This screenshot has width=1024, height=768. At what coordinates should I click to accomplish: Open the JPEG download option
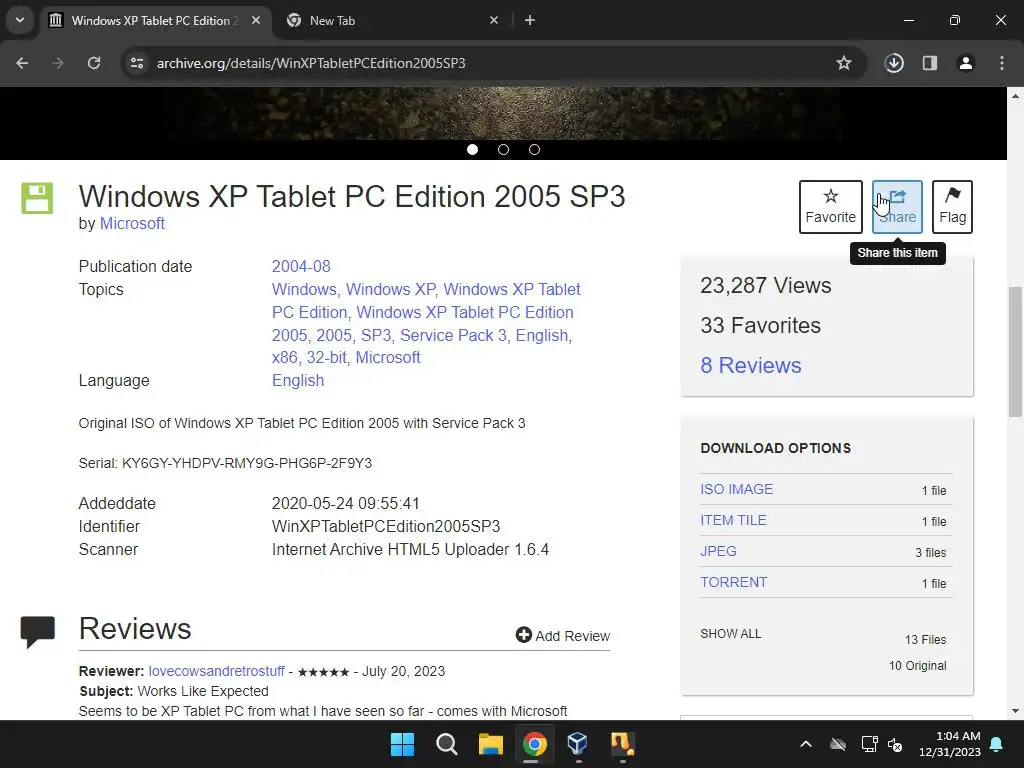point(718,551)
